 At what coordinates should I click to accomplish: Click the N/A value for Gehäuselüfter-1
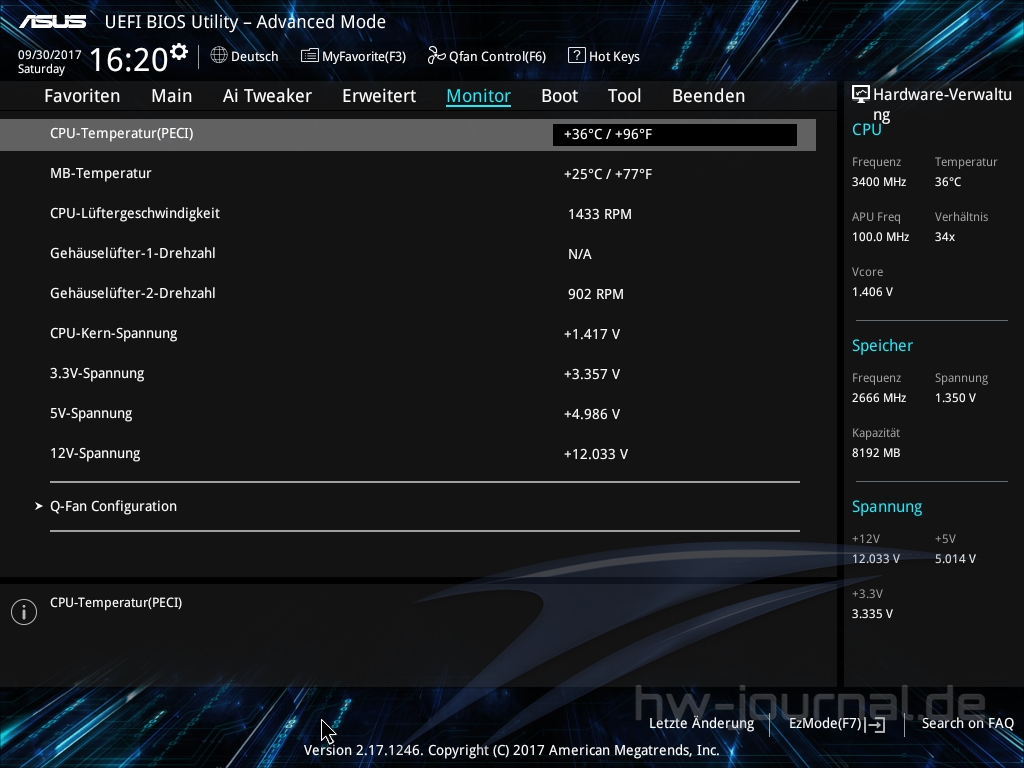pyautogui.click(x=580, y=254)
